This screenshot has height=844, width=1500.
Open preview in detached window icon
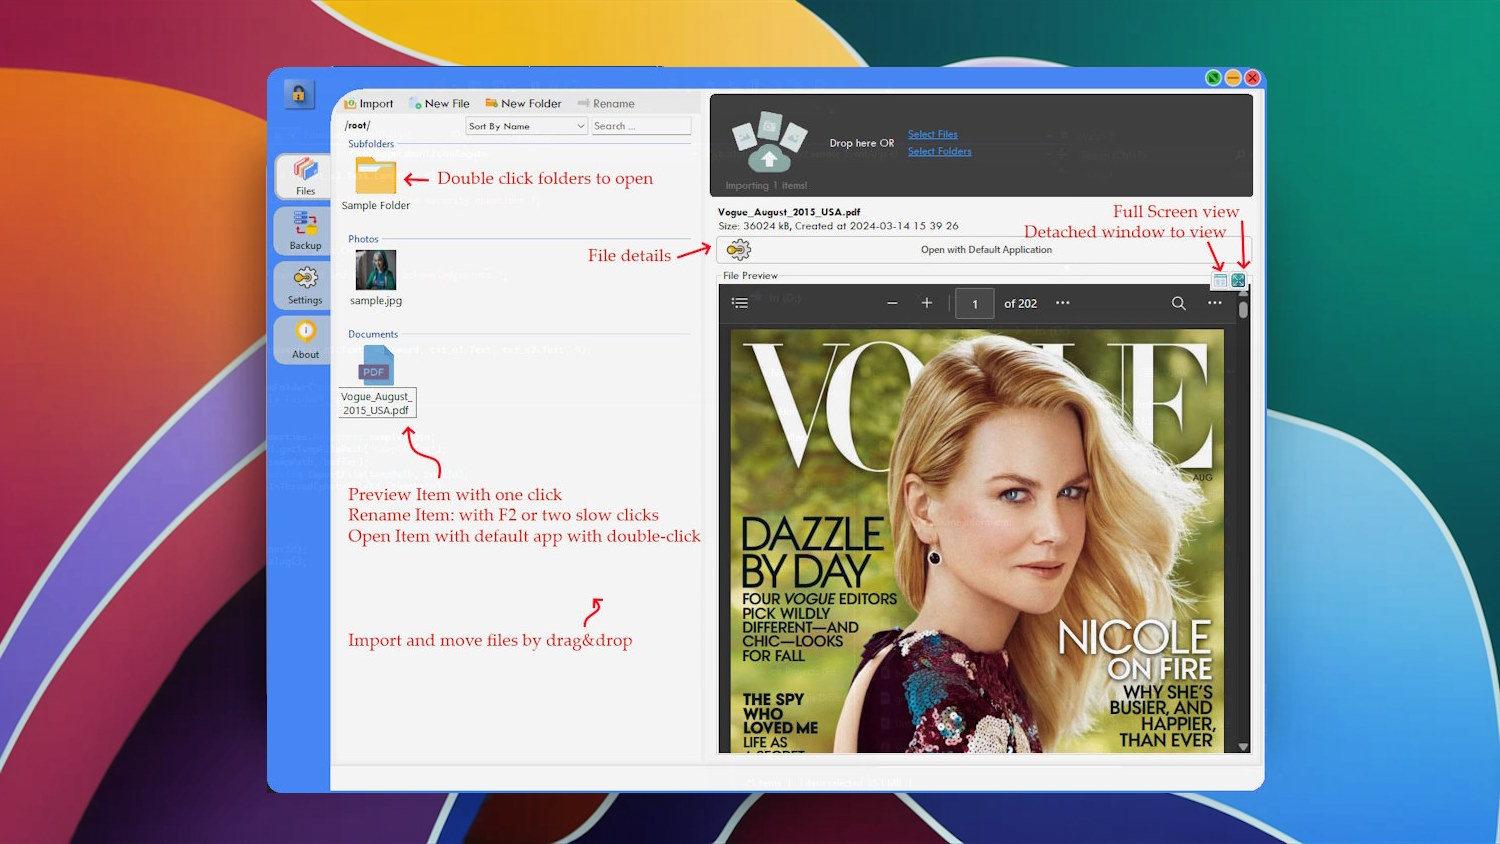[1220, 281]
